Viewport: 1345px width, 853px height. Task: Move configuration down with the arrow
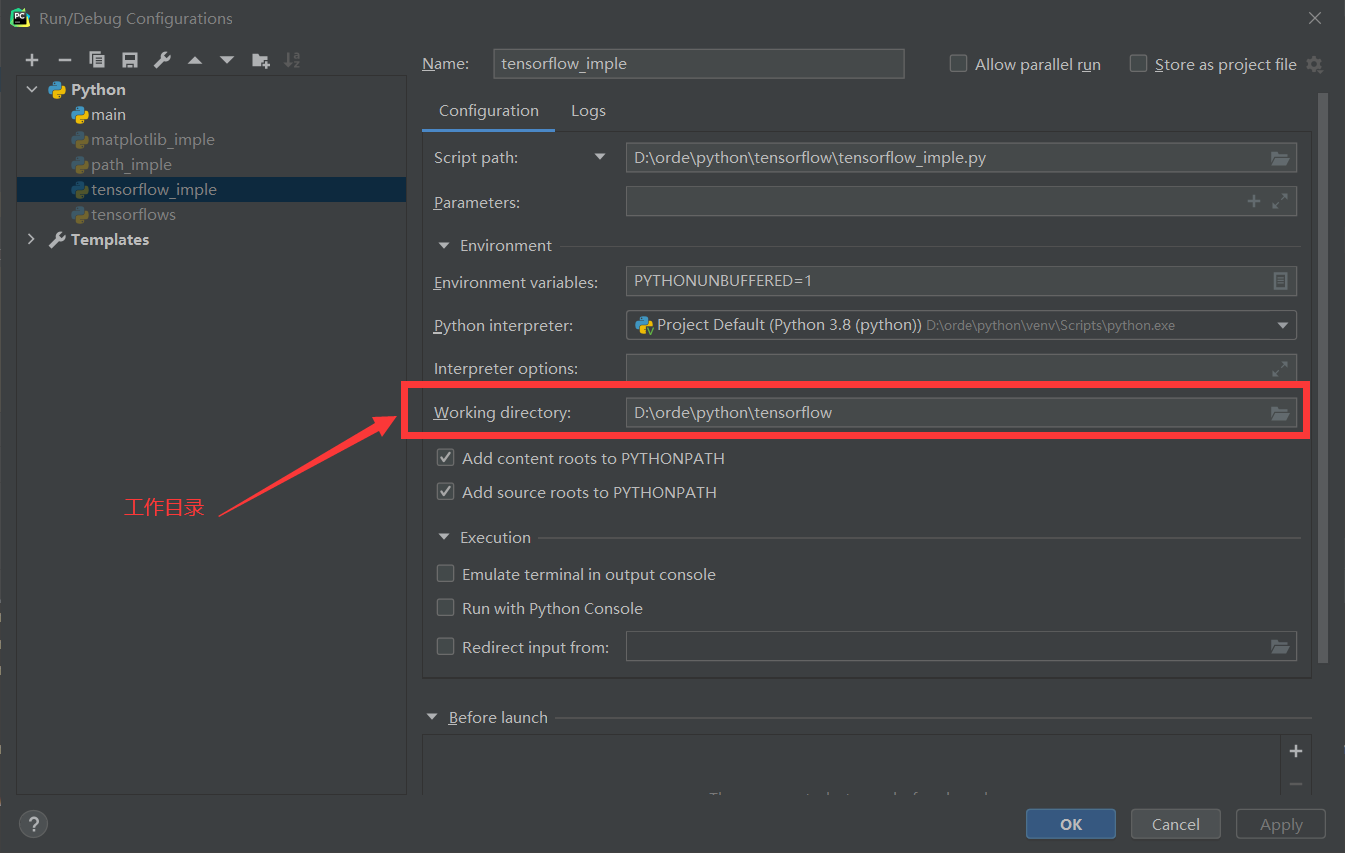pyautogui.click(x=227, y=61)
